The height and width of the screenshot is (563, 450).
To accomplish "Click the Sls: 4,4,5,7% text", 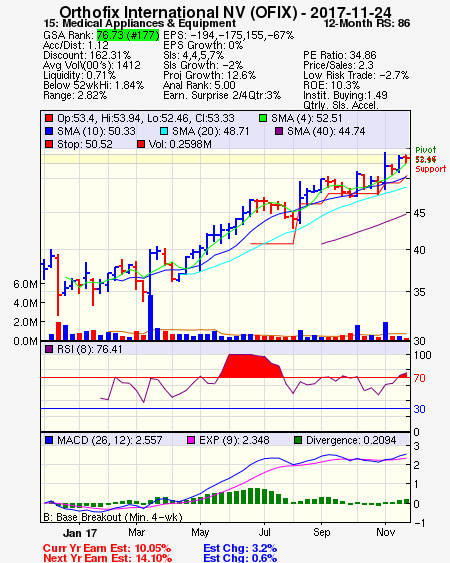I will 194,55.
